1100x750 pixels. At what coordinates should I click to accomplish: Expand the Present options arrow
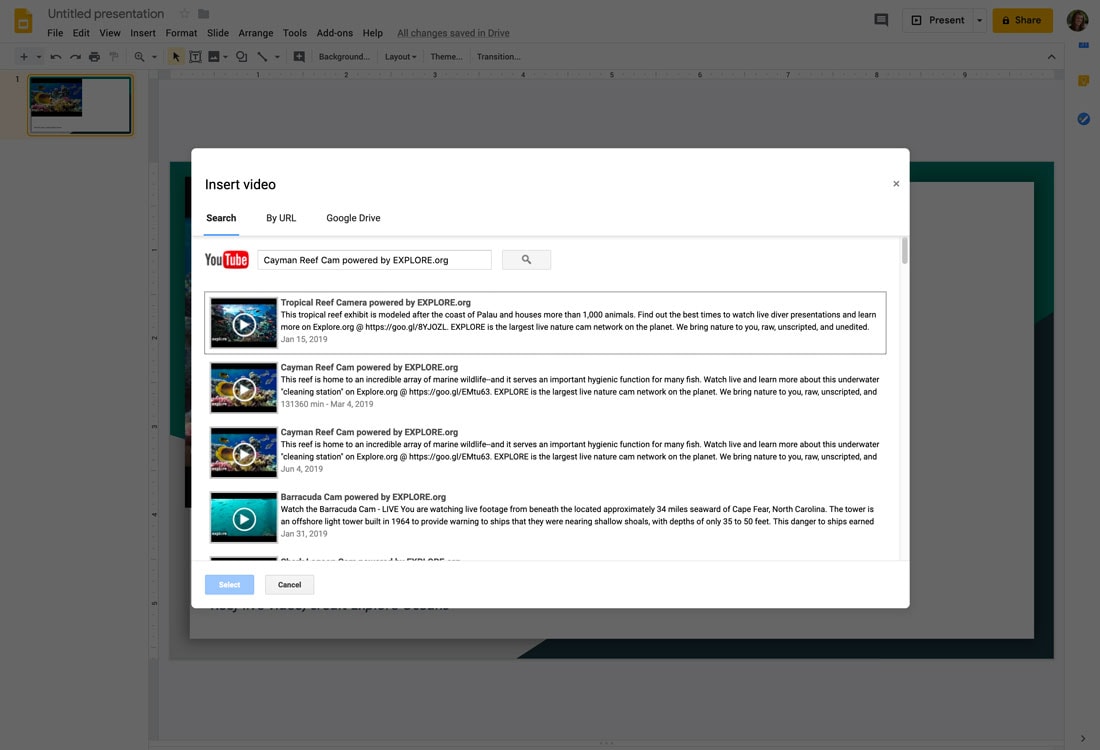click(979, 20)
